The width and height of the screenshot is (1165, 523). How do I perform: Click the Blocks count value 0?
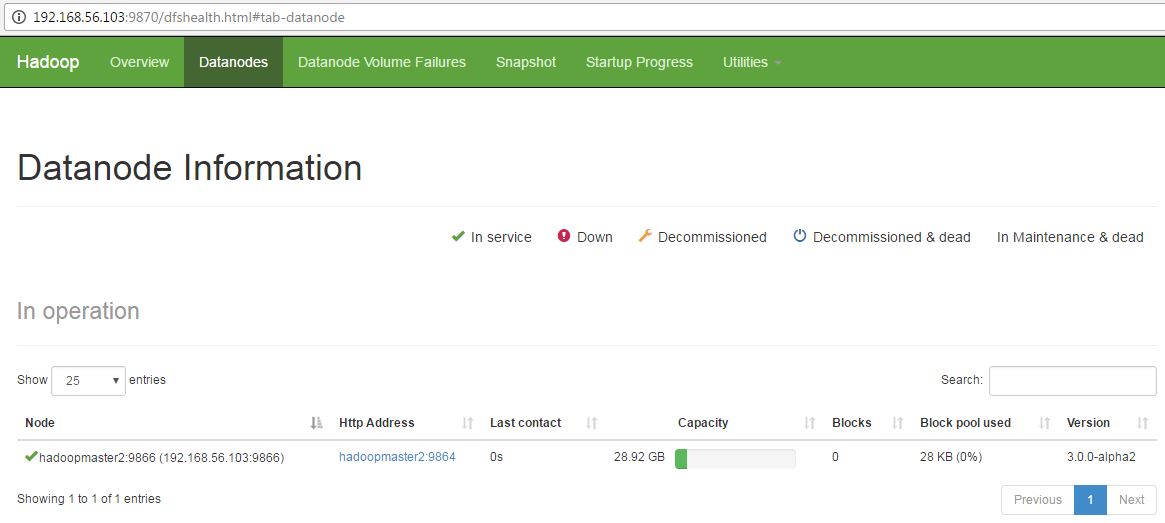[835, 457]
